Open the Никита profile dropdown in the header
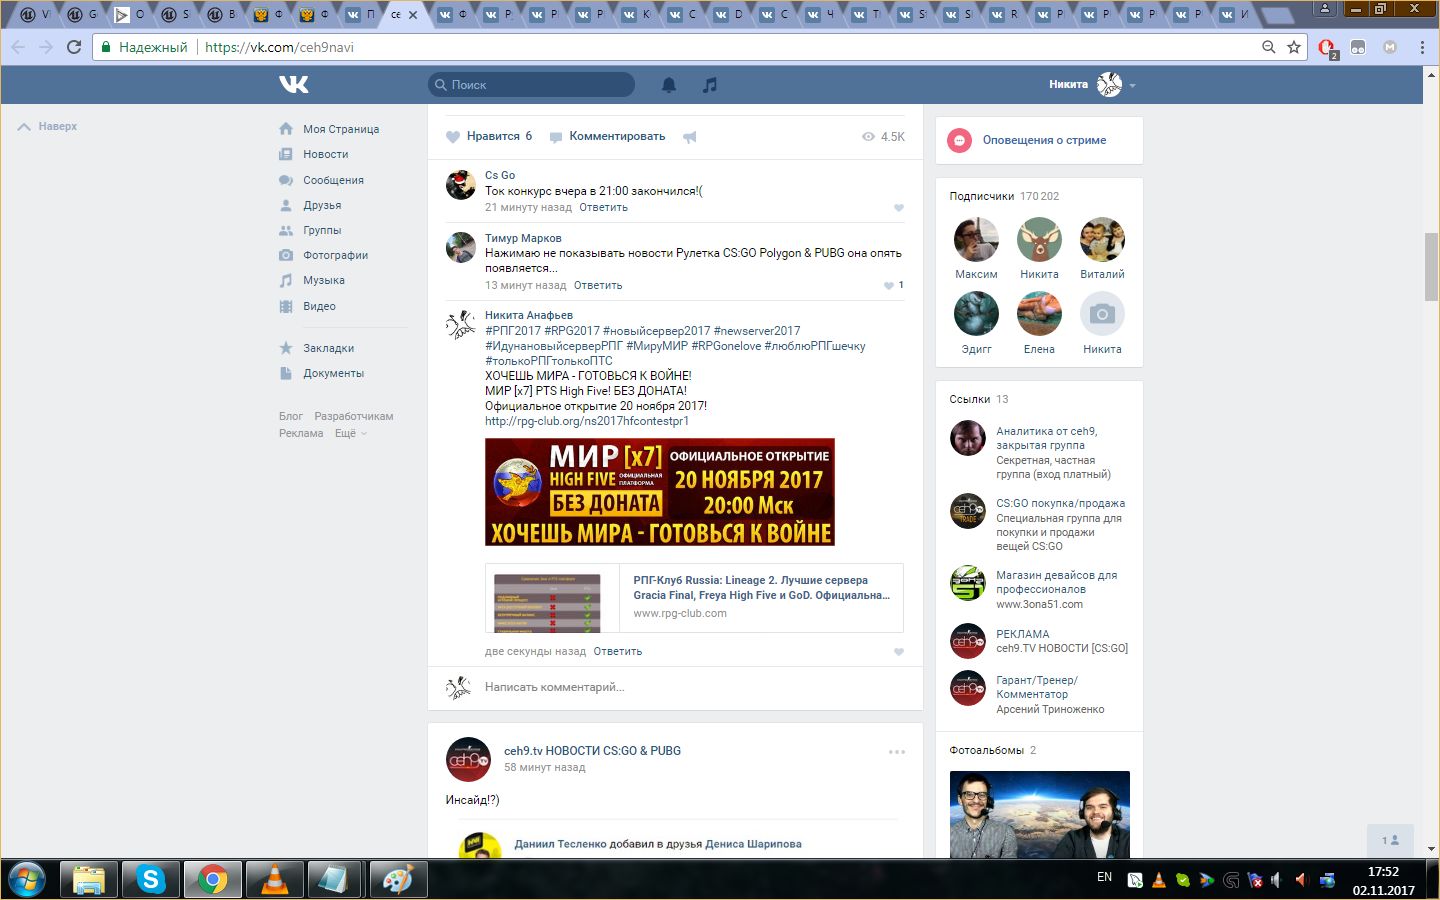 point(1092,85)
